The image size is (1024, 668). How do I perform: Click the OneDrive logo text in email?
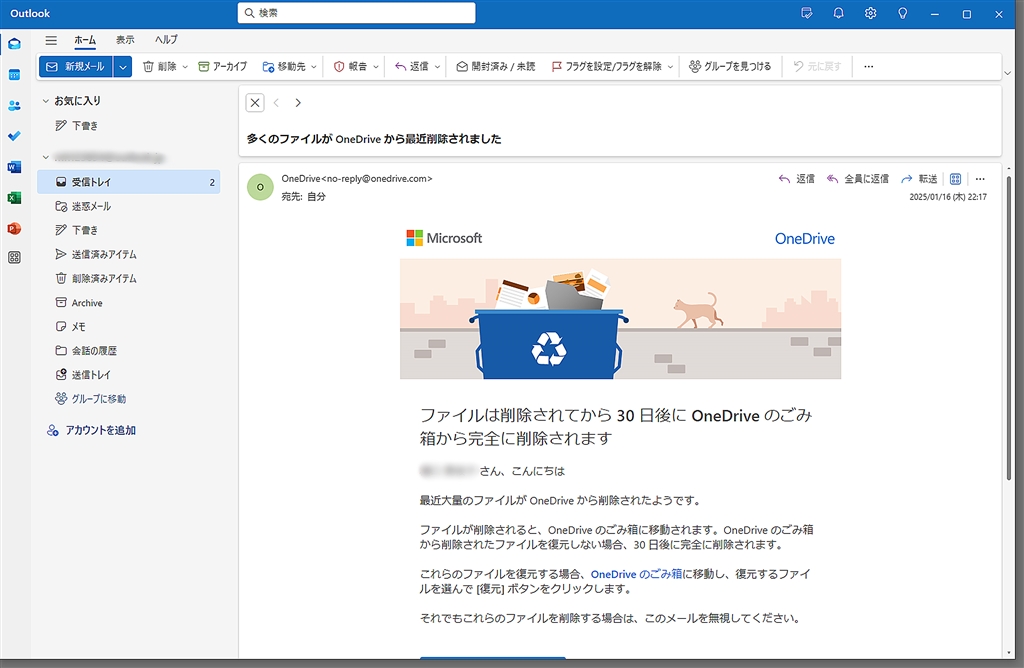(805, 239)
